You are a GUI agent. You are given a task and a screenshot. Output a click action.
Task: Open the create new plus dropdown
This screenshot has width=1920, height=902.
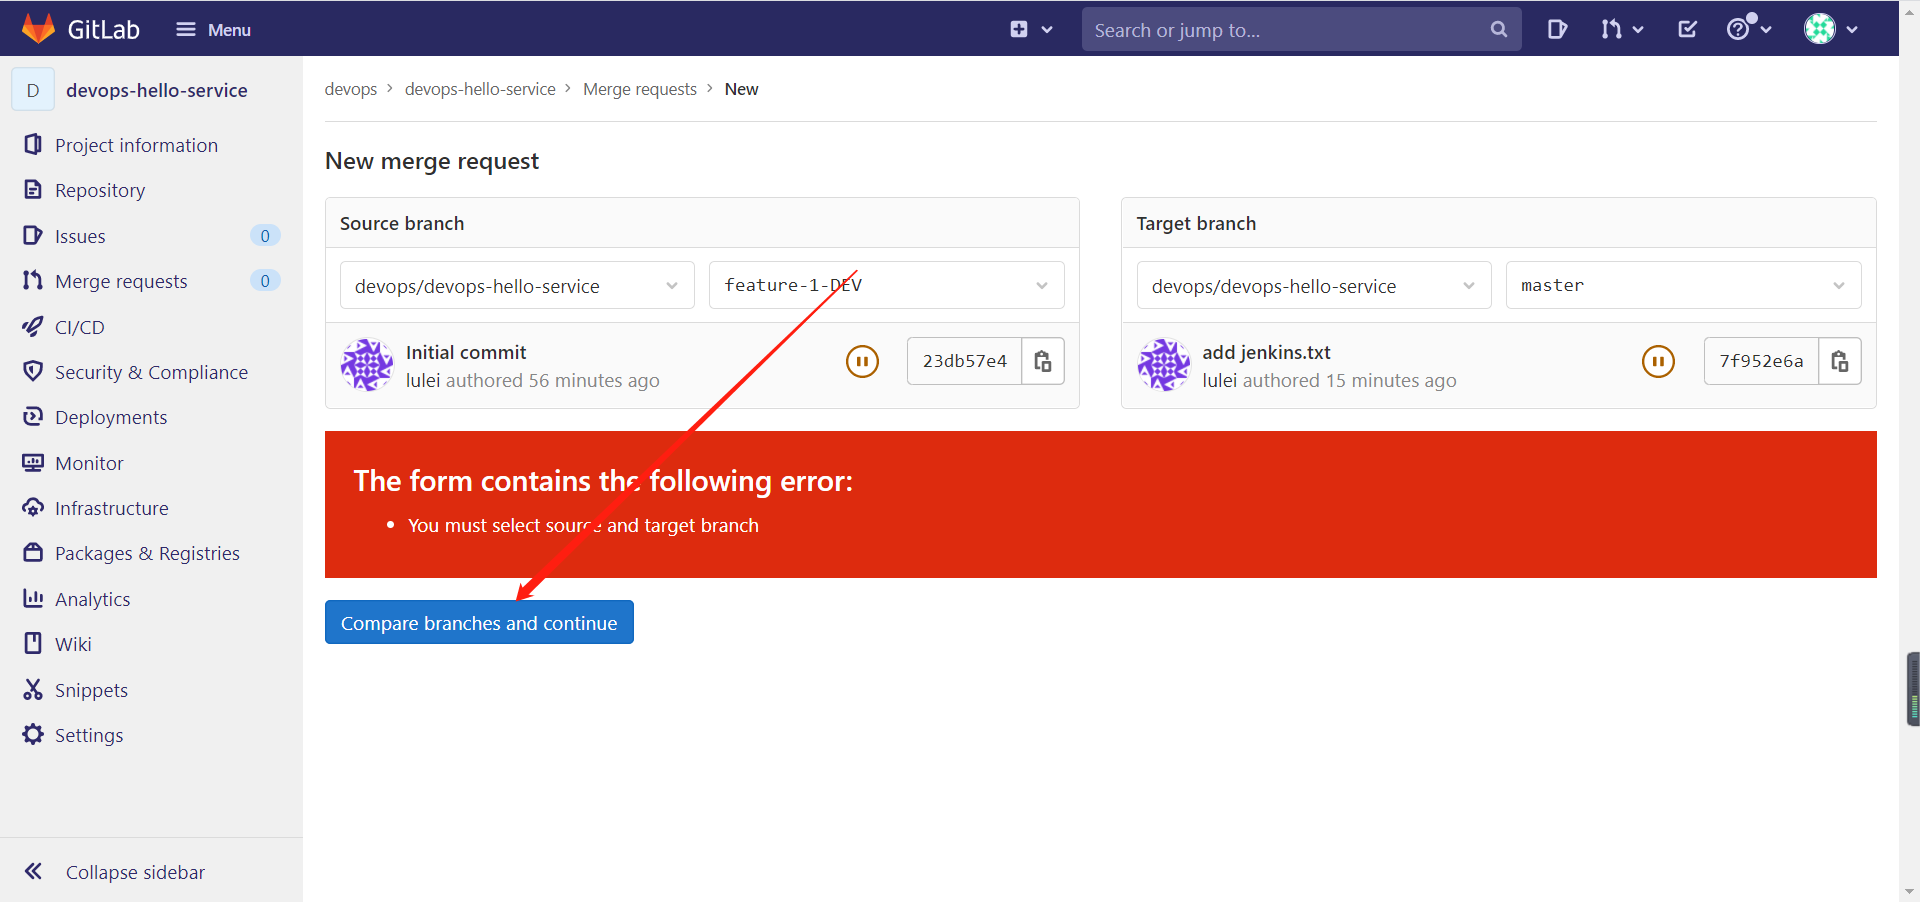pyautogui.click(x=1031, y=30)
